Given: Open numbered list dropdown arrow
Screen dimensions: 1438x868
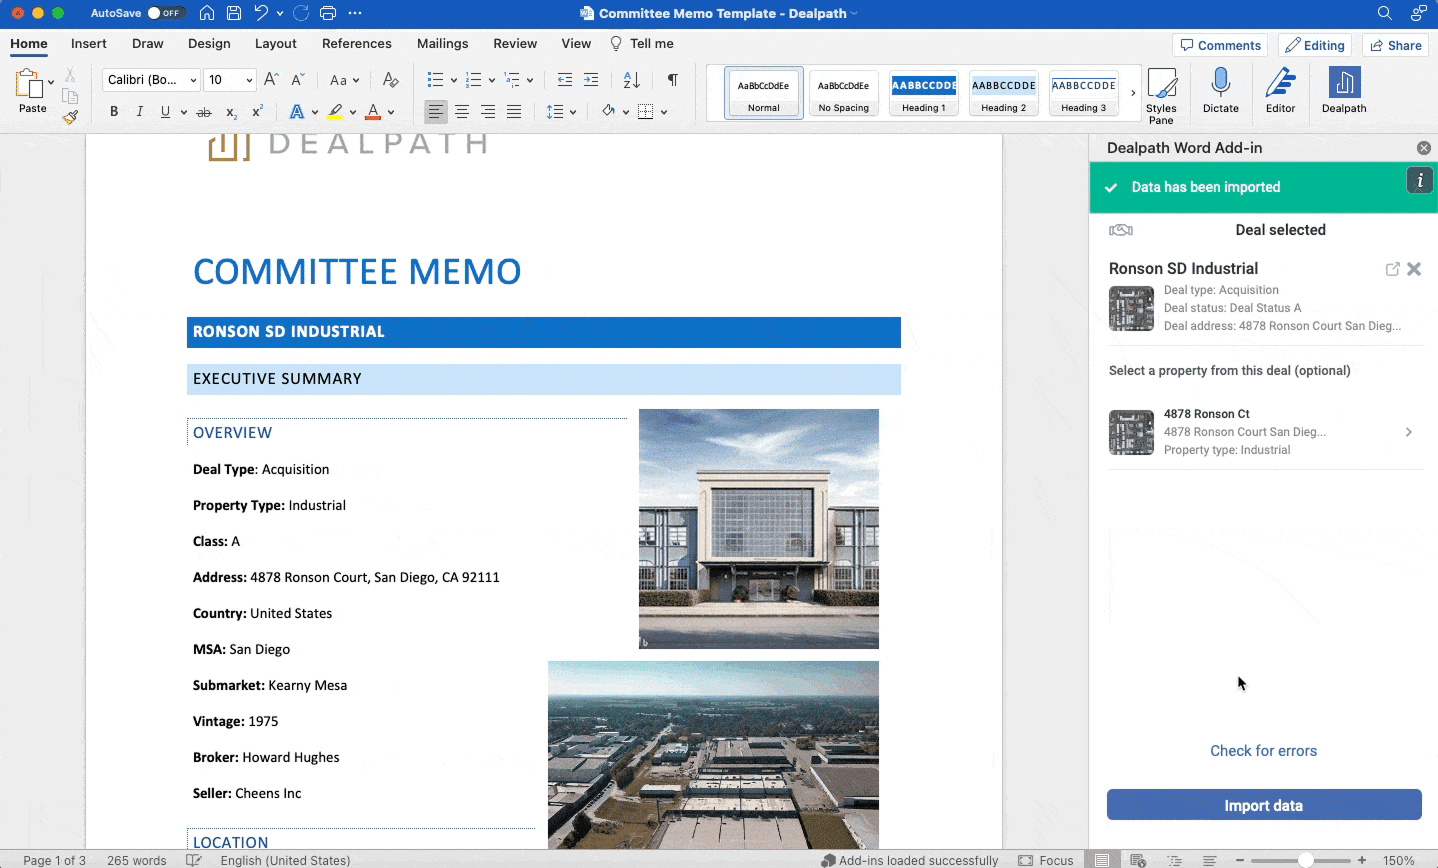Looking at the screenshot, I should tap(492, 80).
